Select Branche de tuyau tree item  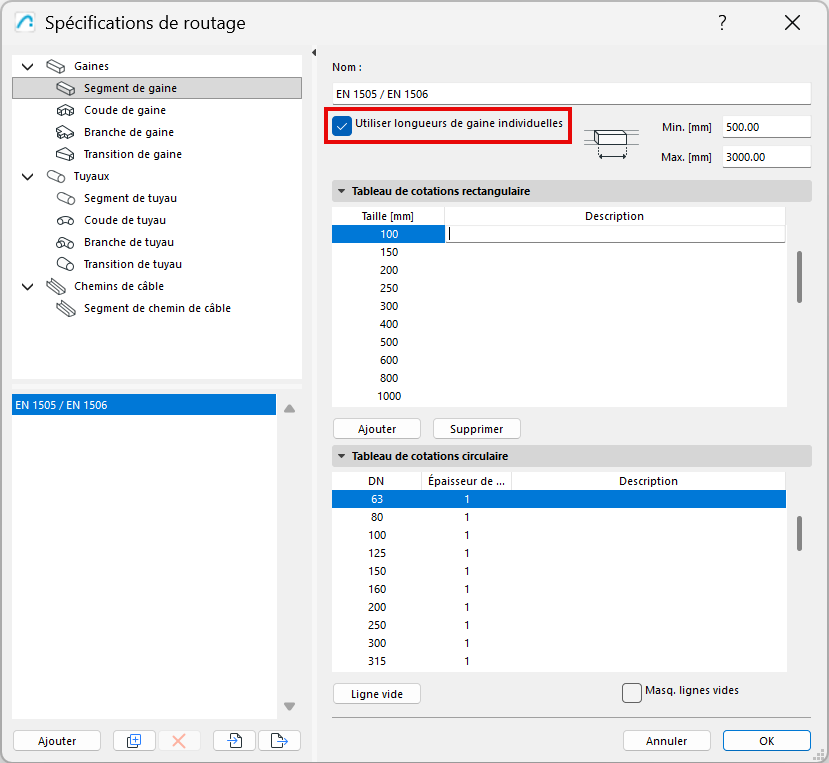pyautogui.click(x=128, y=242)
